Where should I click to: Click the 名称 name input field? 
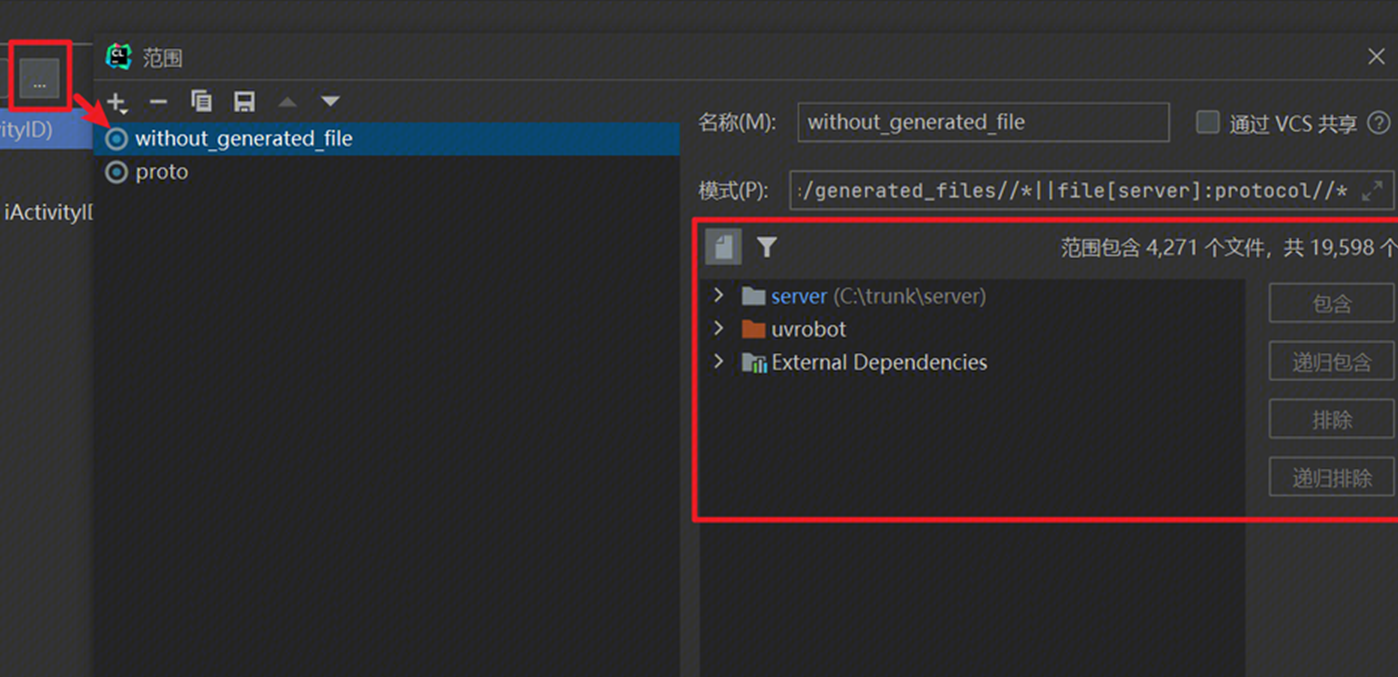pos(982,123)
